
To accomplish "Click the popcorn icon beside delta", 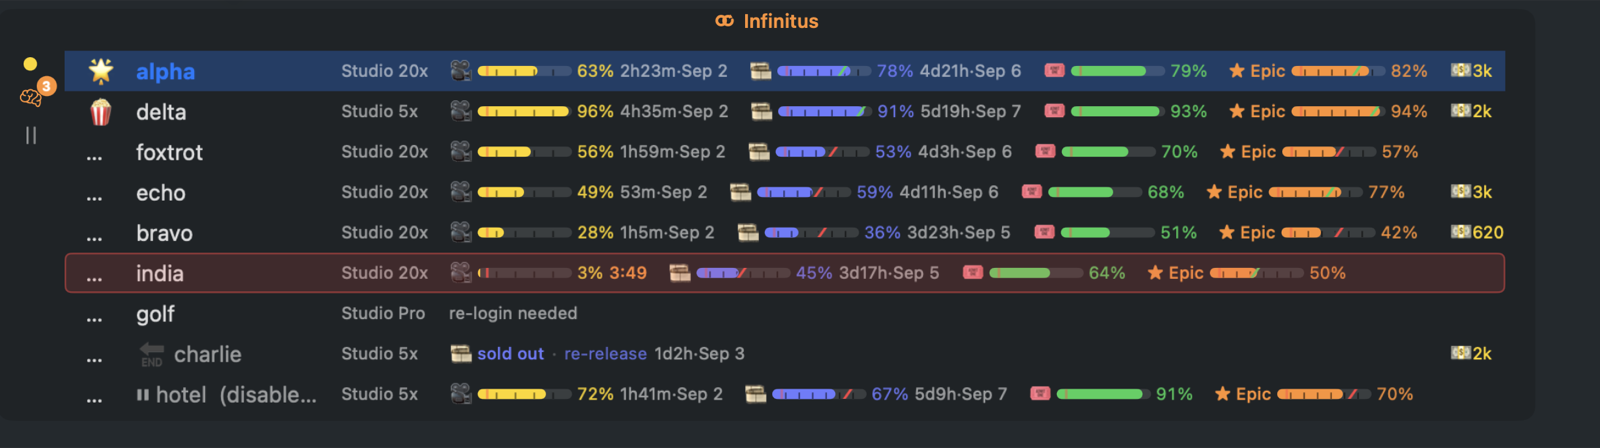I will pyautogui.click(x=101, y=112).
